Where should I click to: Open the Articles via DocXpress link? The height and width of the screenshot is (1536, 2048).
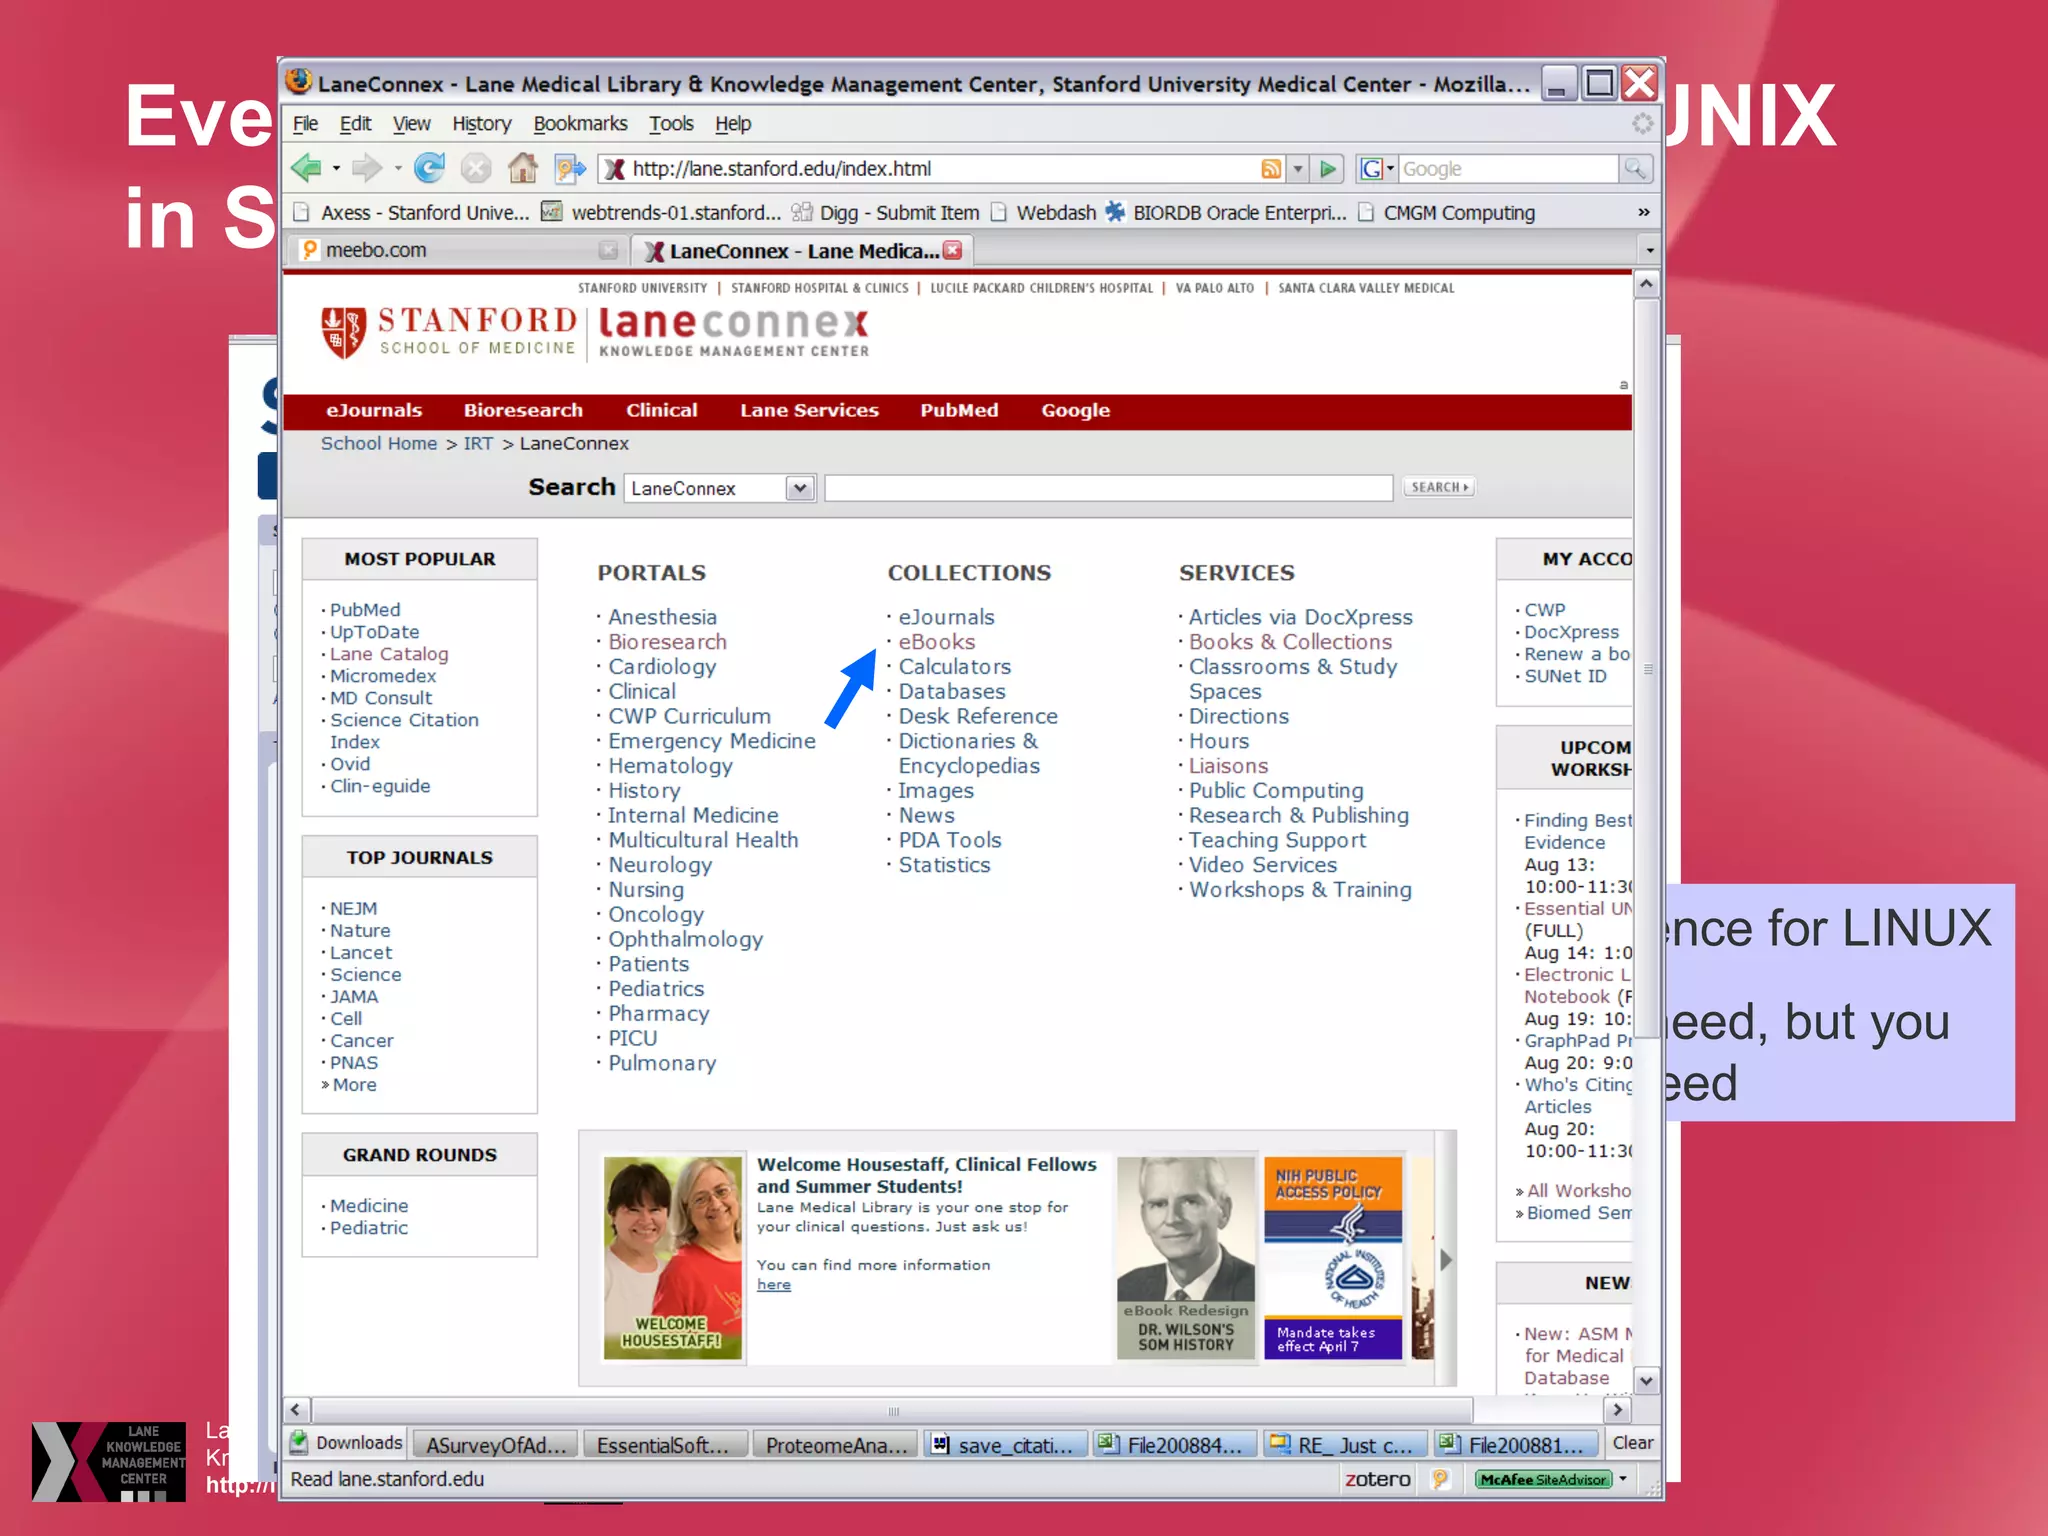pyautogui.click(x=1300, y=617)
